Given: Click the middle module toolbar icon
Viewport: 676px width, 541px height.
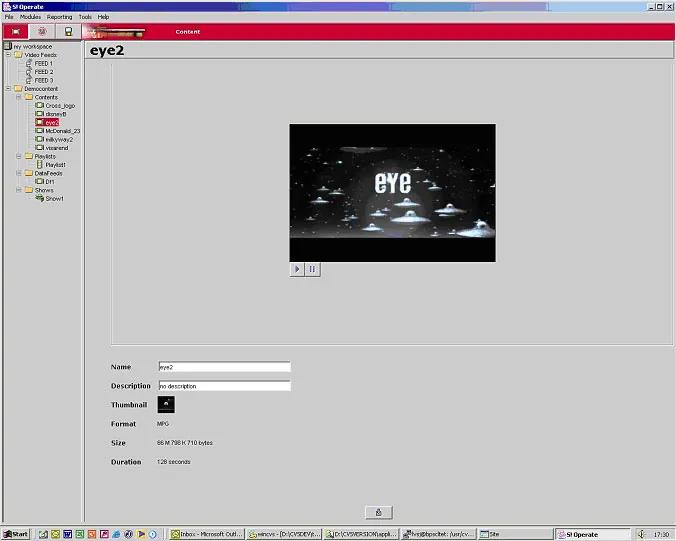Looking at the screenshot, I should point(41,31).
